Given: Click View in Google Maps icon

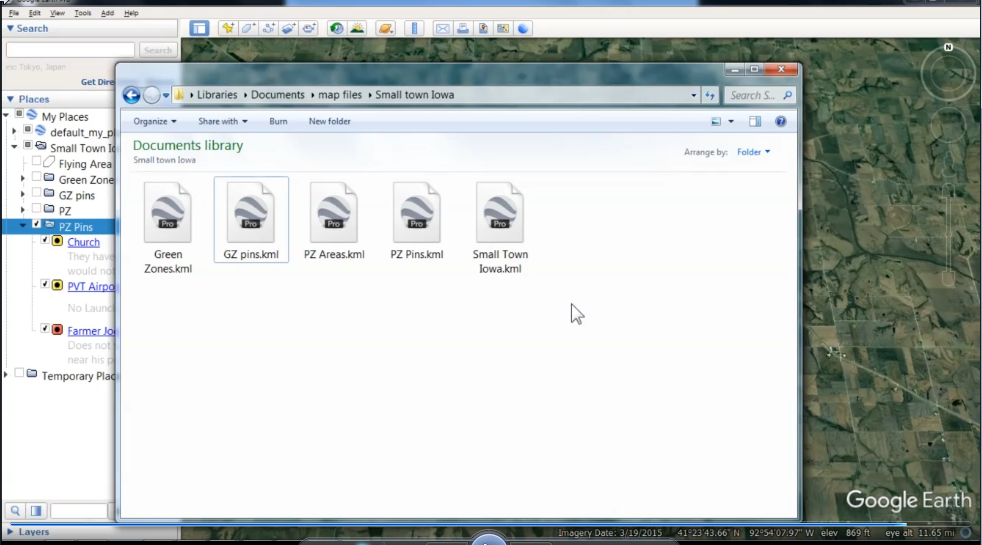Looking at the screenshot, I should point(503,28).
